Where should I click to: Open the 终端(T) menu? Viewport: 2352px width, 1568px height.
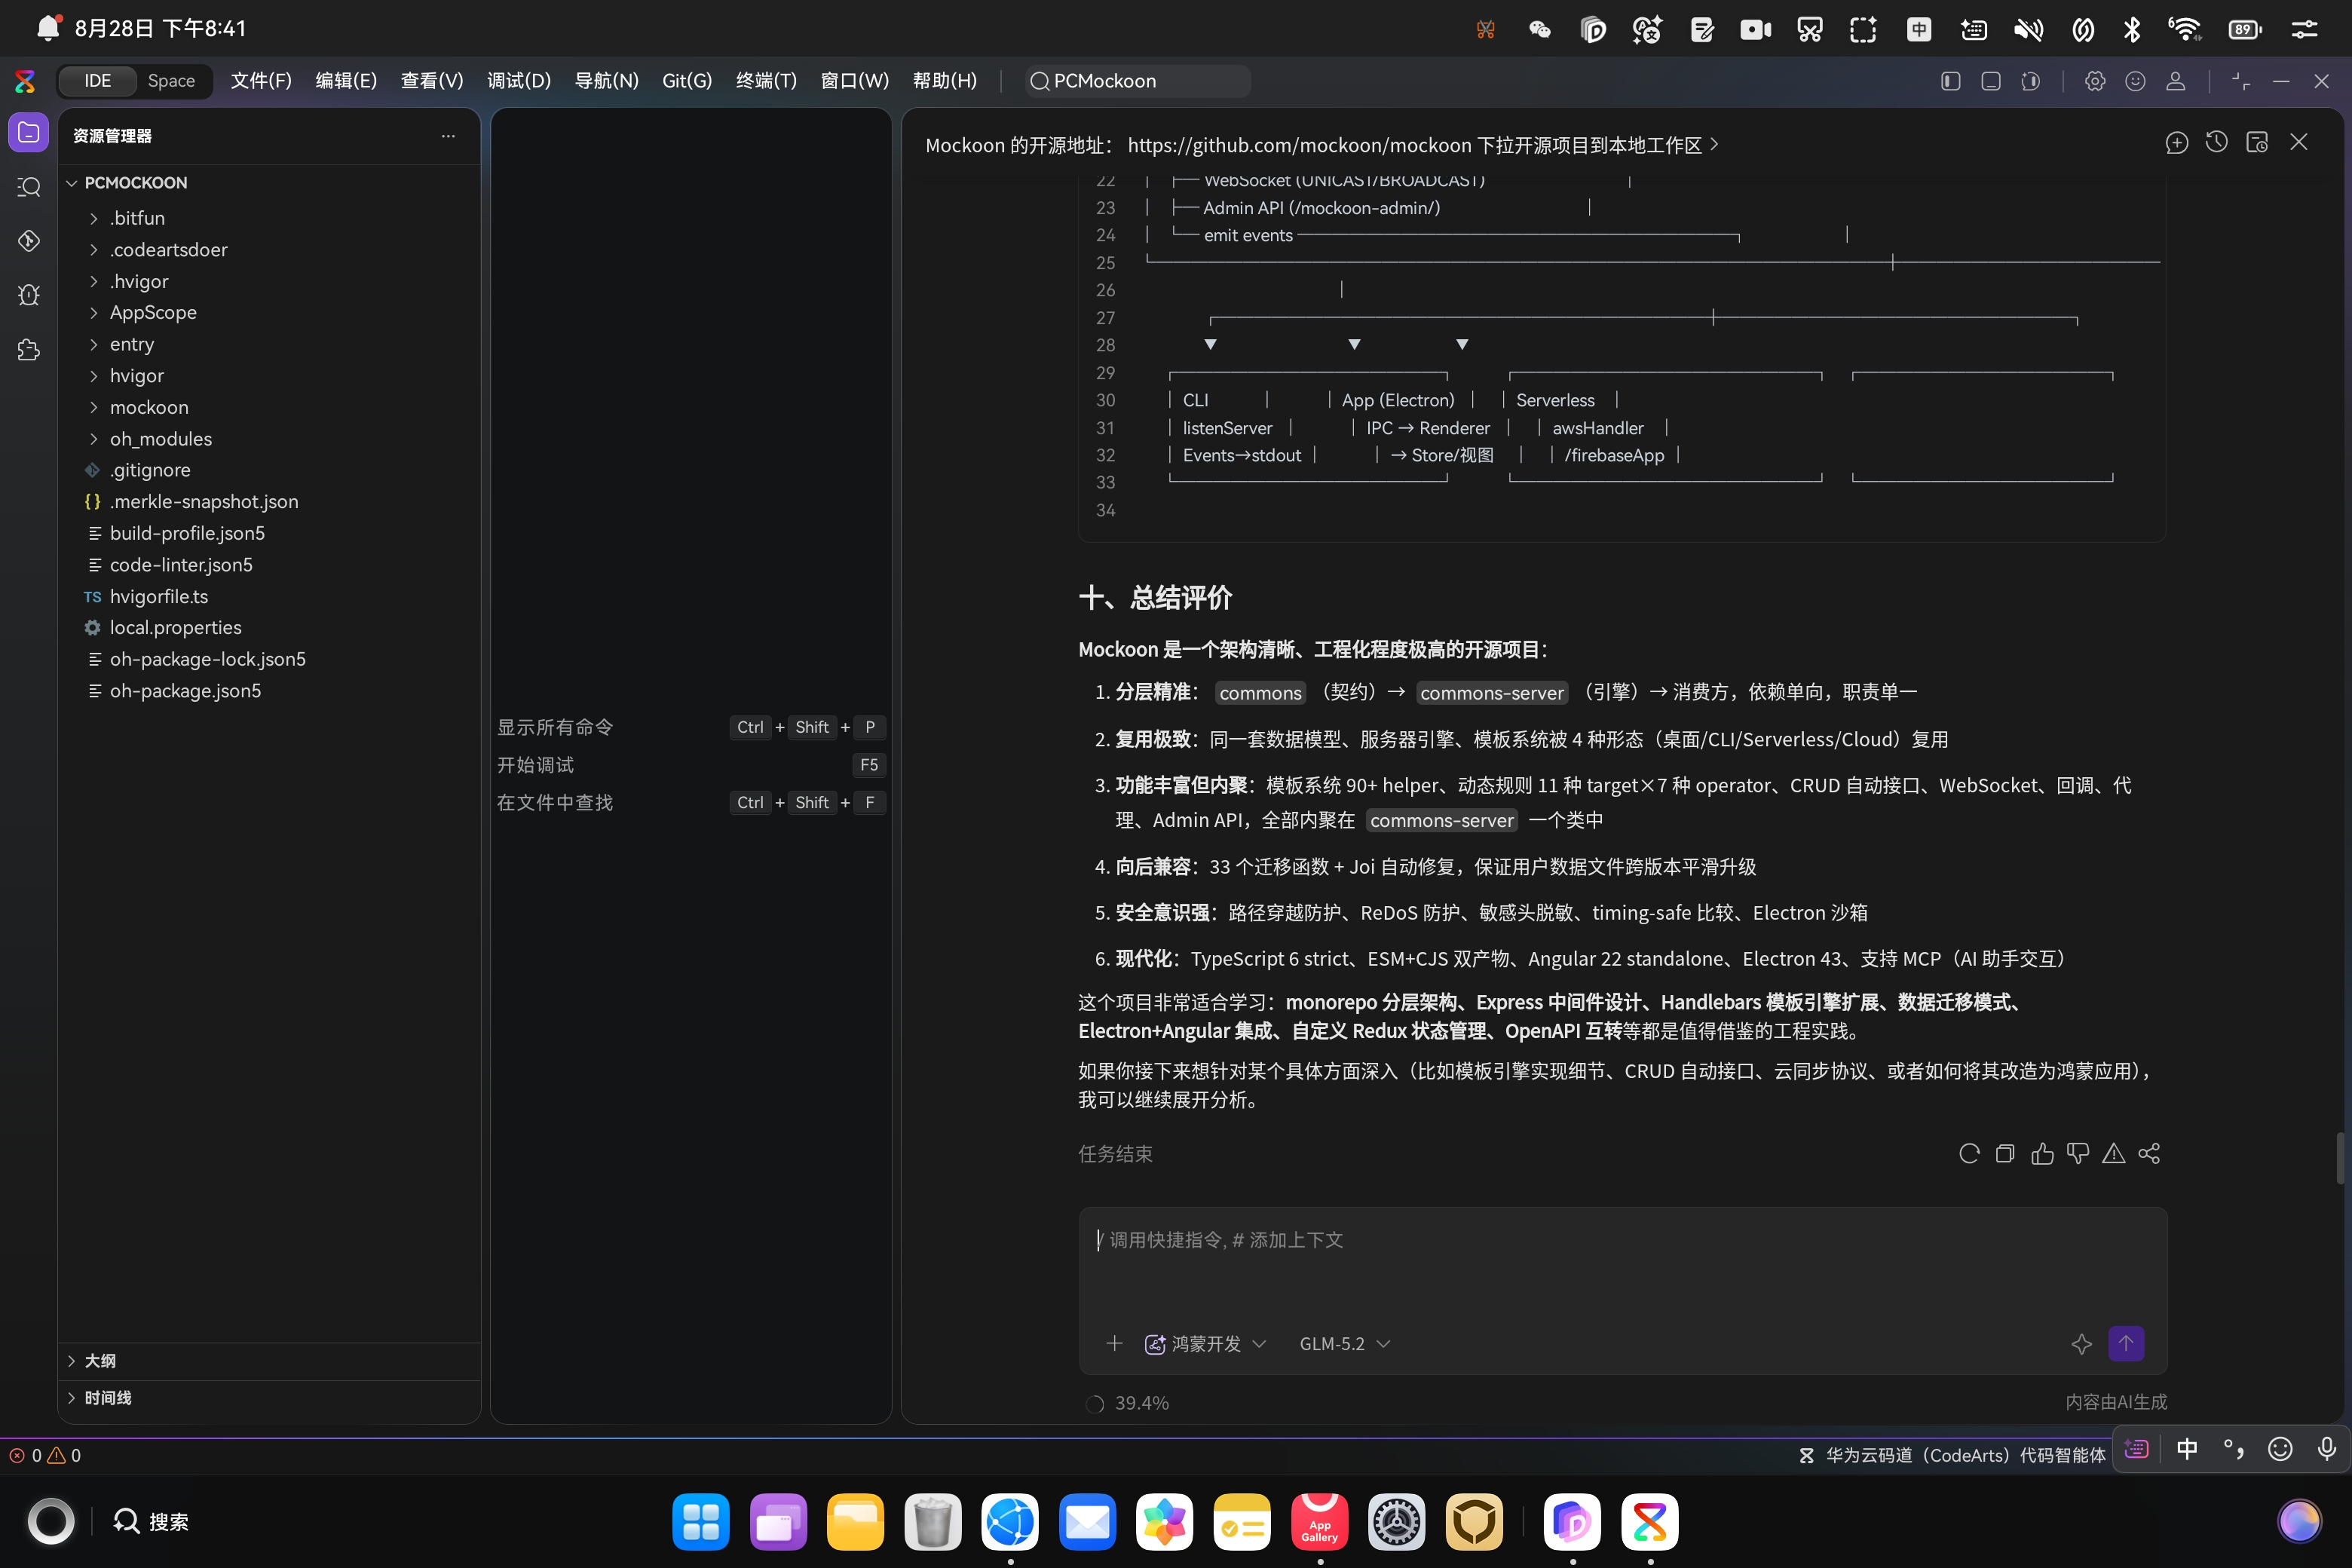click(x=766, y=81)
